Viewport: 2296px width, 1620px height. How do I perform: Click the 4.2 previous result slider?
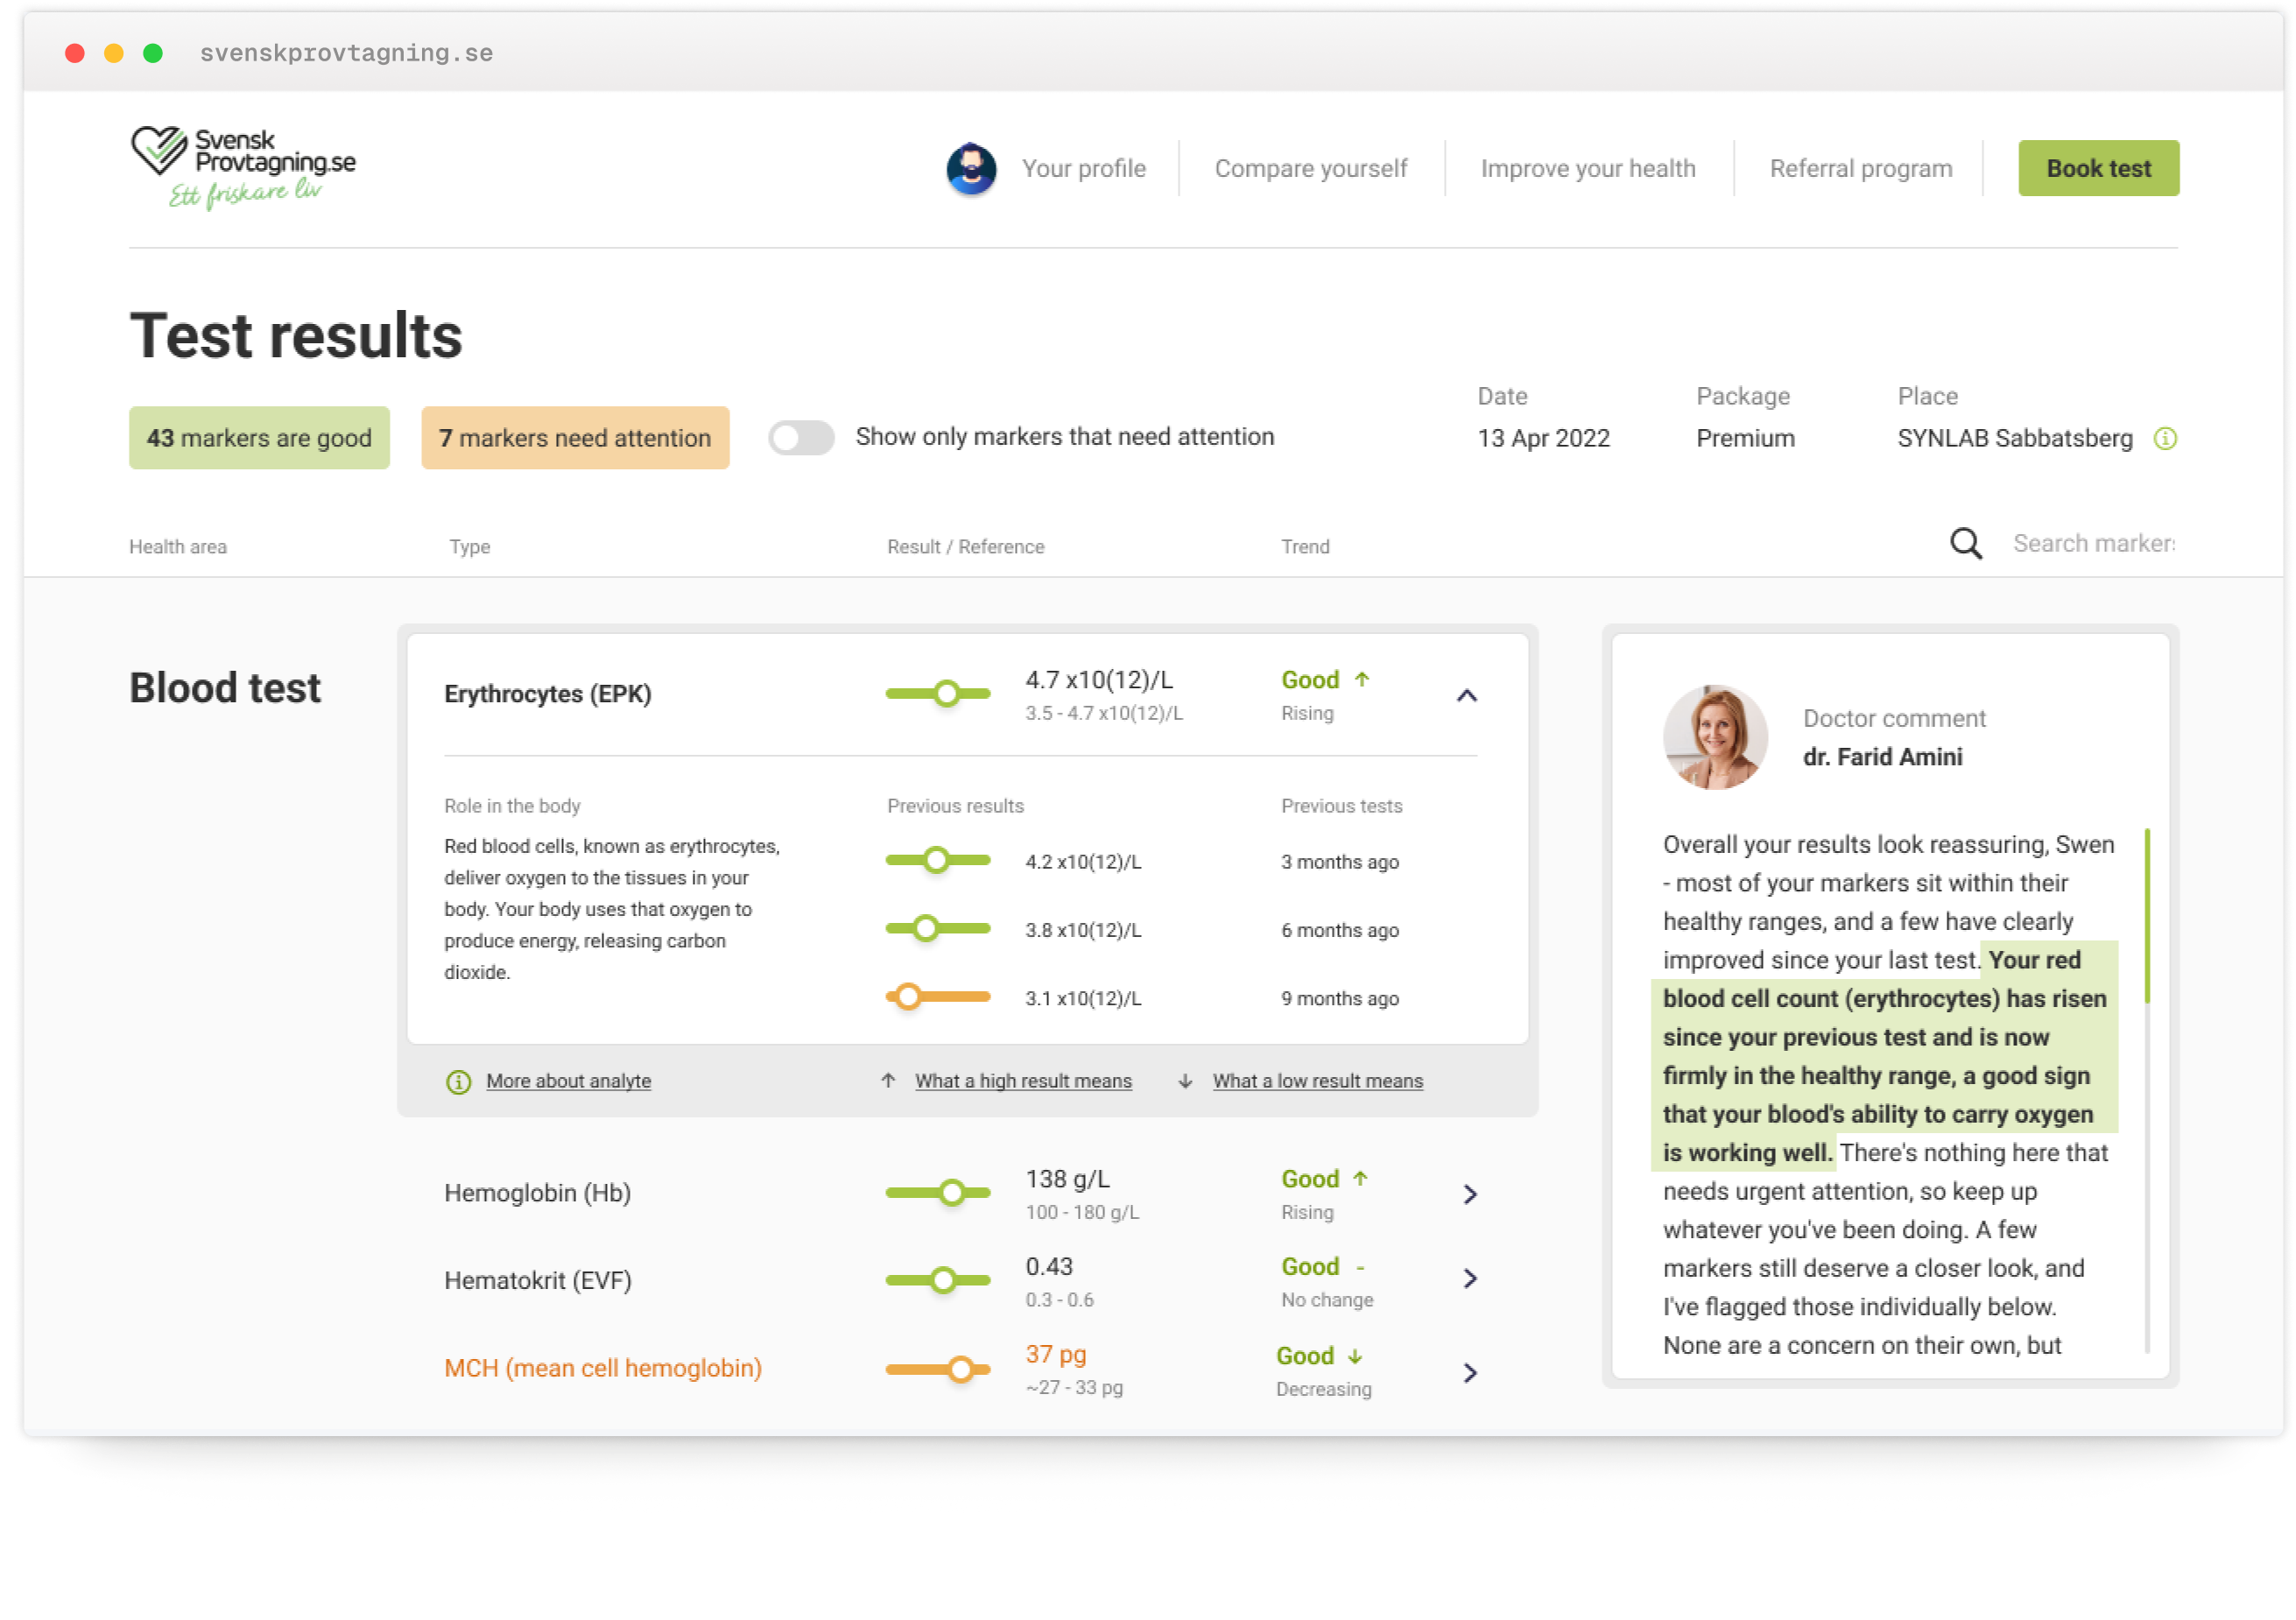938,861
